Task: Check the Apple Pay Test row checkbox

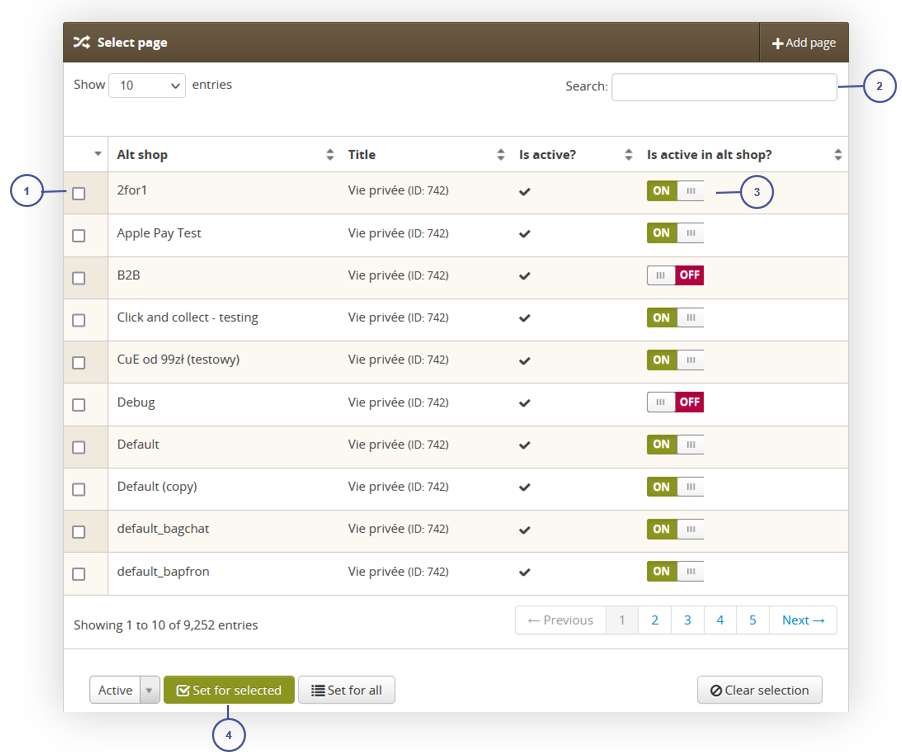Action: tap(79, 235)
